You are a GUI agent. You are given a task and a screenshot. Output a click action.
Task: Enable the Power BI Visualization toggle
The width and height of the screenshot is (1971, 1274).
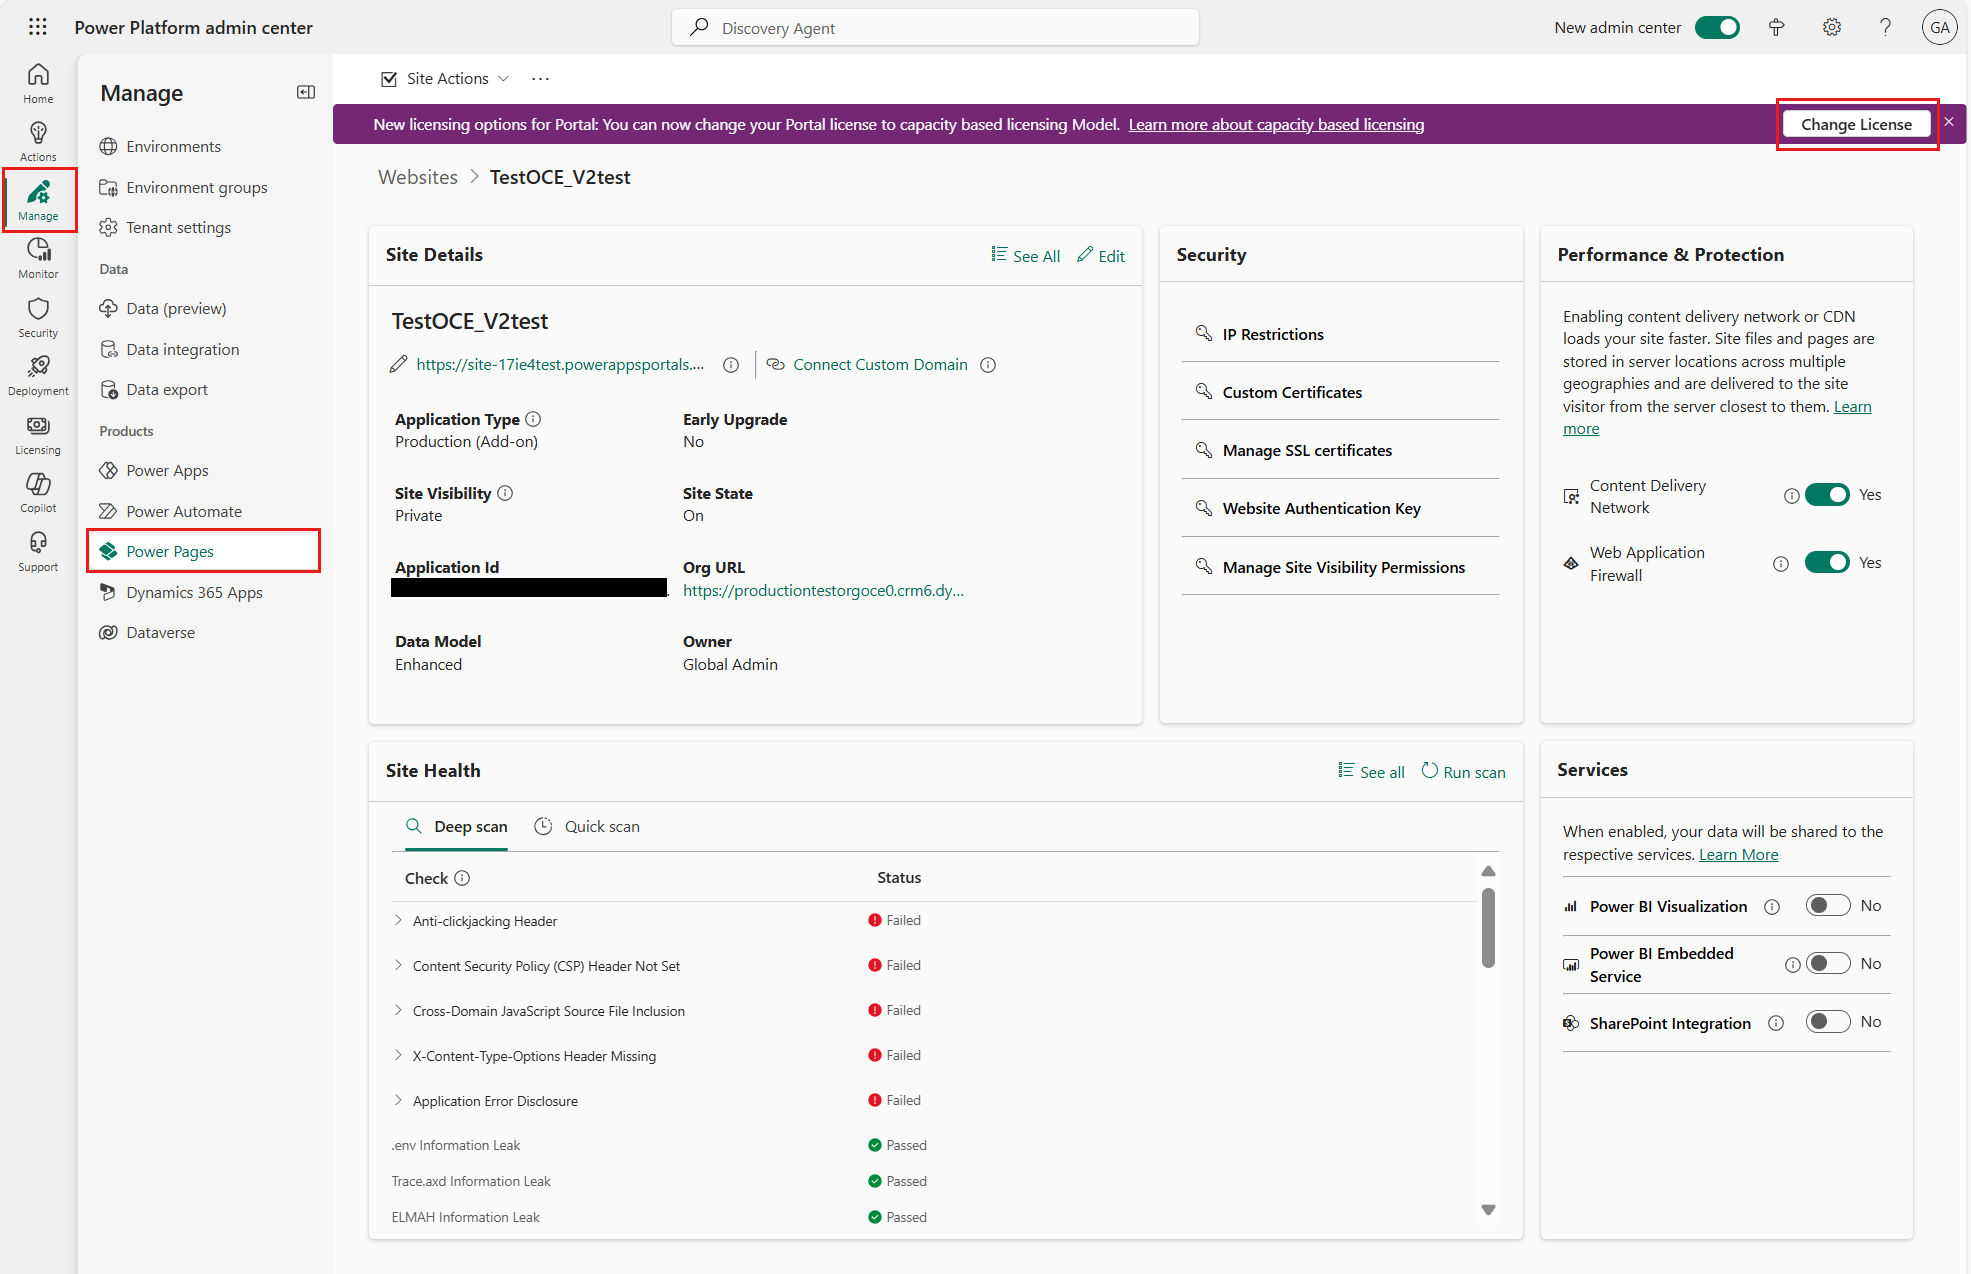point(1826,906)
